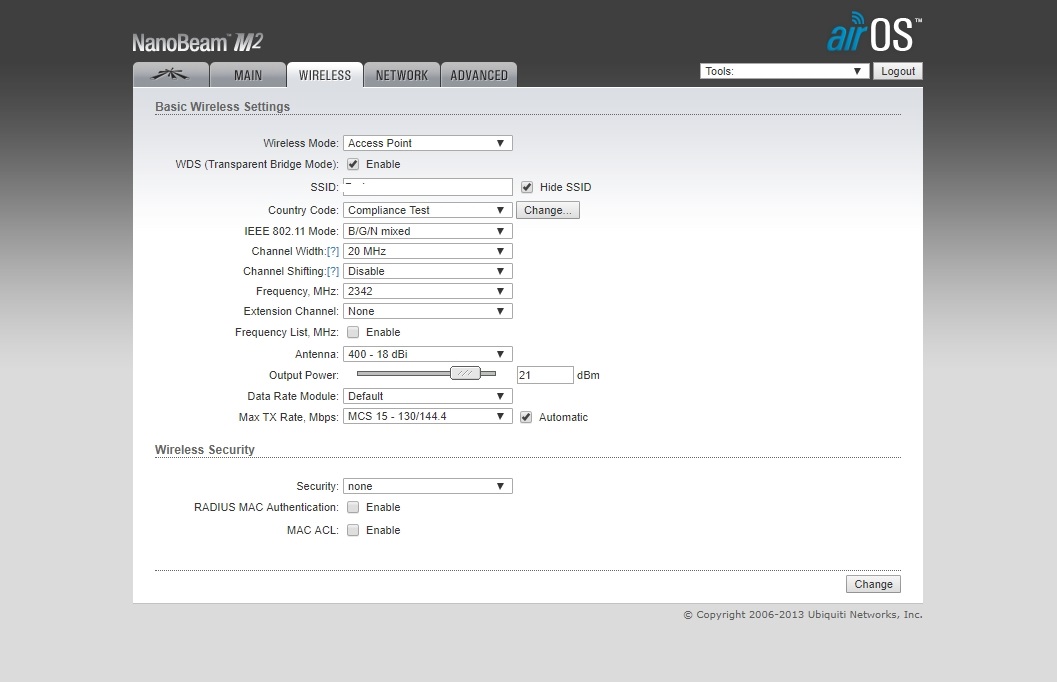
Task: Open the Wireless Mode dropdown
Action: pyautogui.click(x=427, y=143)
